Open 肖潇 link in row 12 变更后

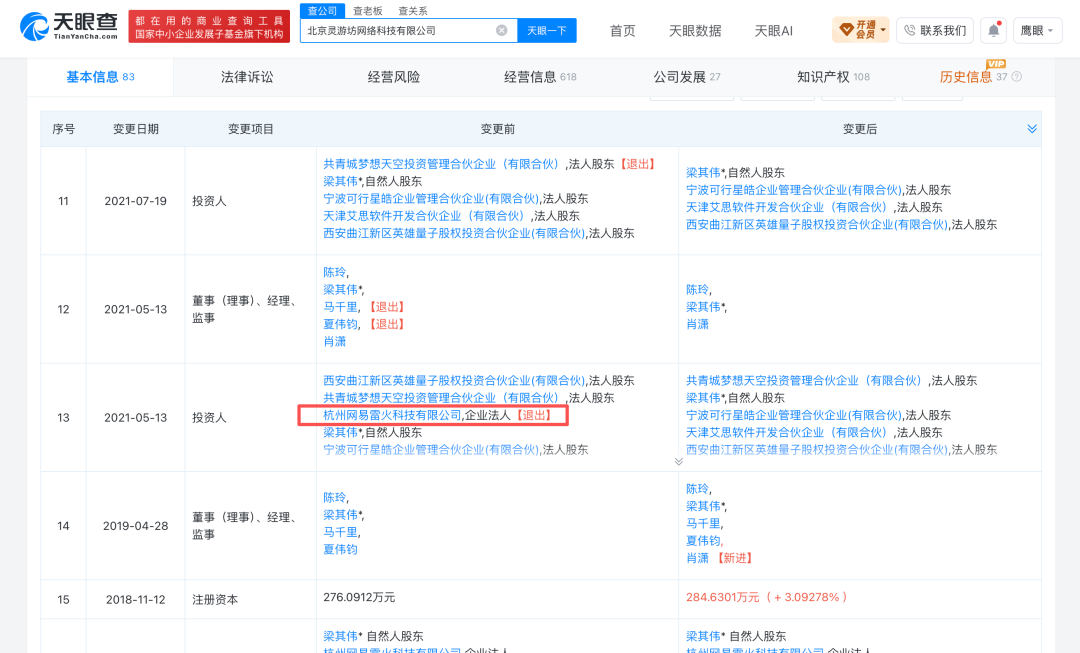(697, 324)
